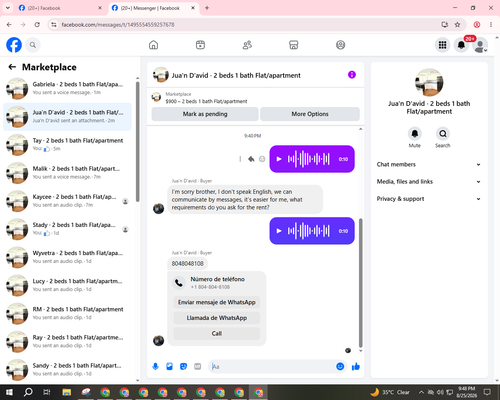Screen dimensions: 500x400
Task: Open emoji picker in message box
Action: (x=340, y=367)
